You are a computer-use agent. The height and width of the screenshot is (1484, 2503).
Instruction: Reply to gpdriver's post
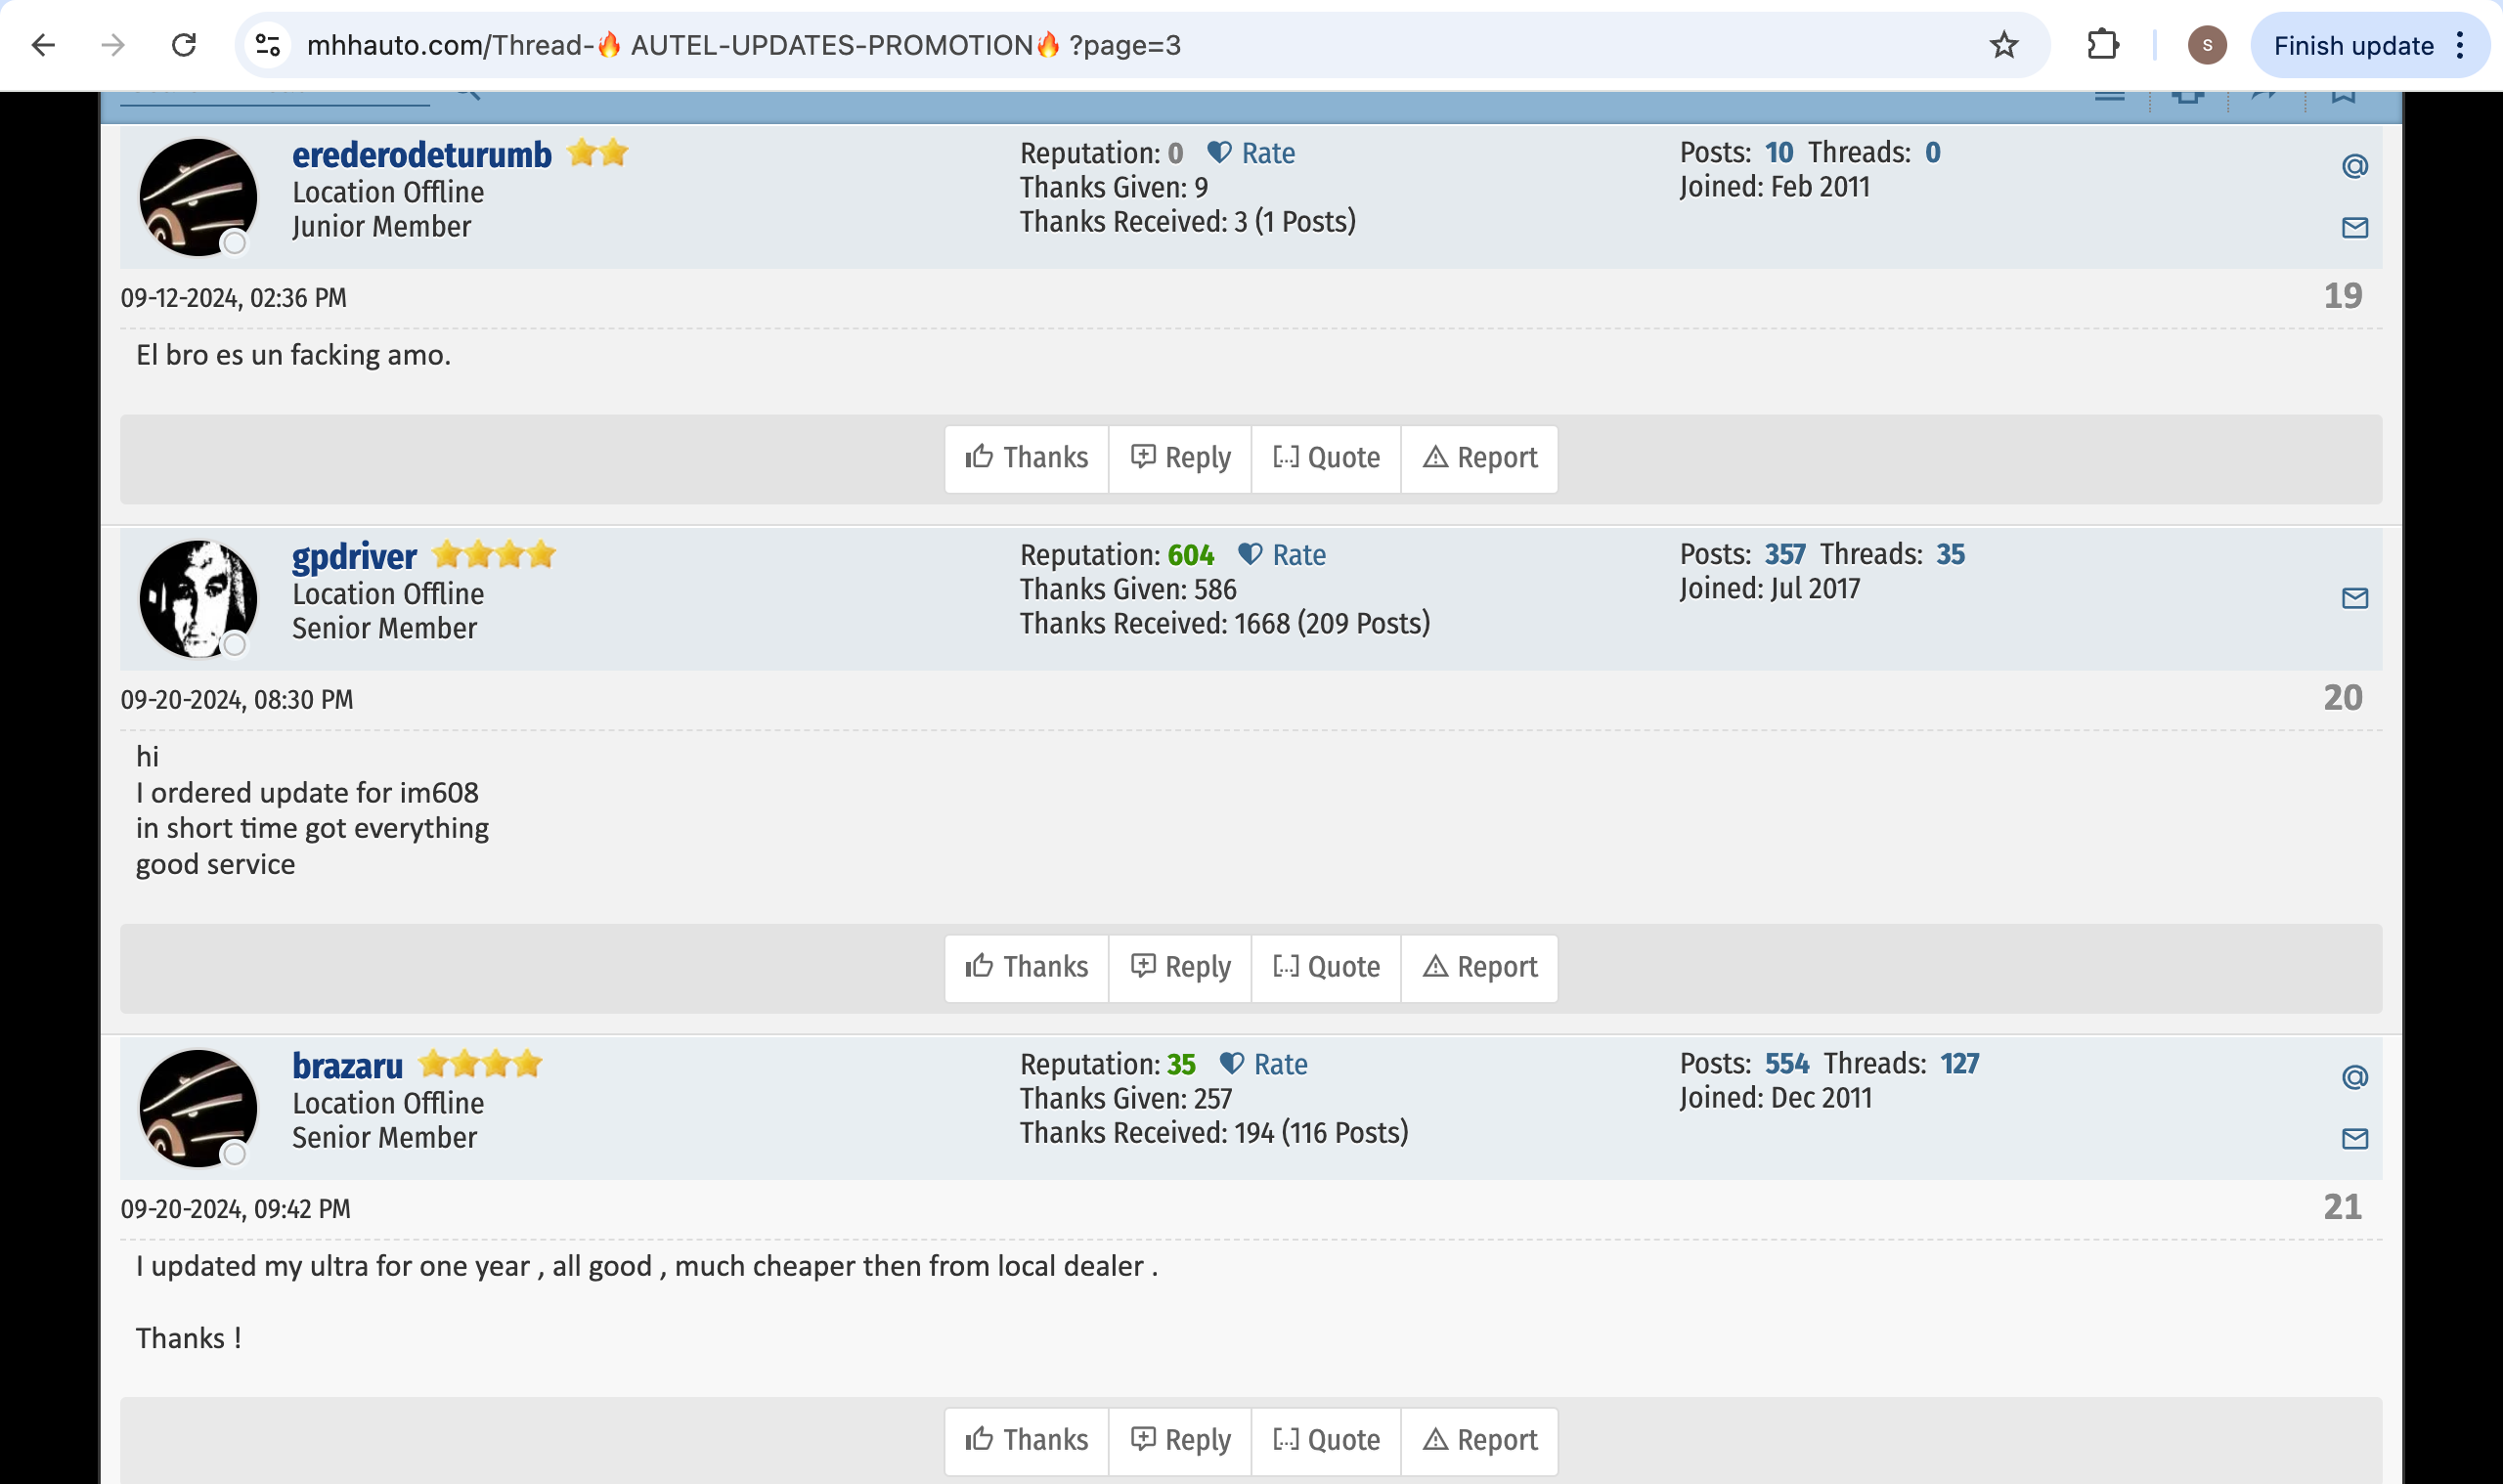1180,966
